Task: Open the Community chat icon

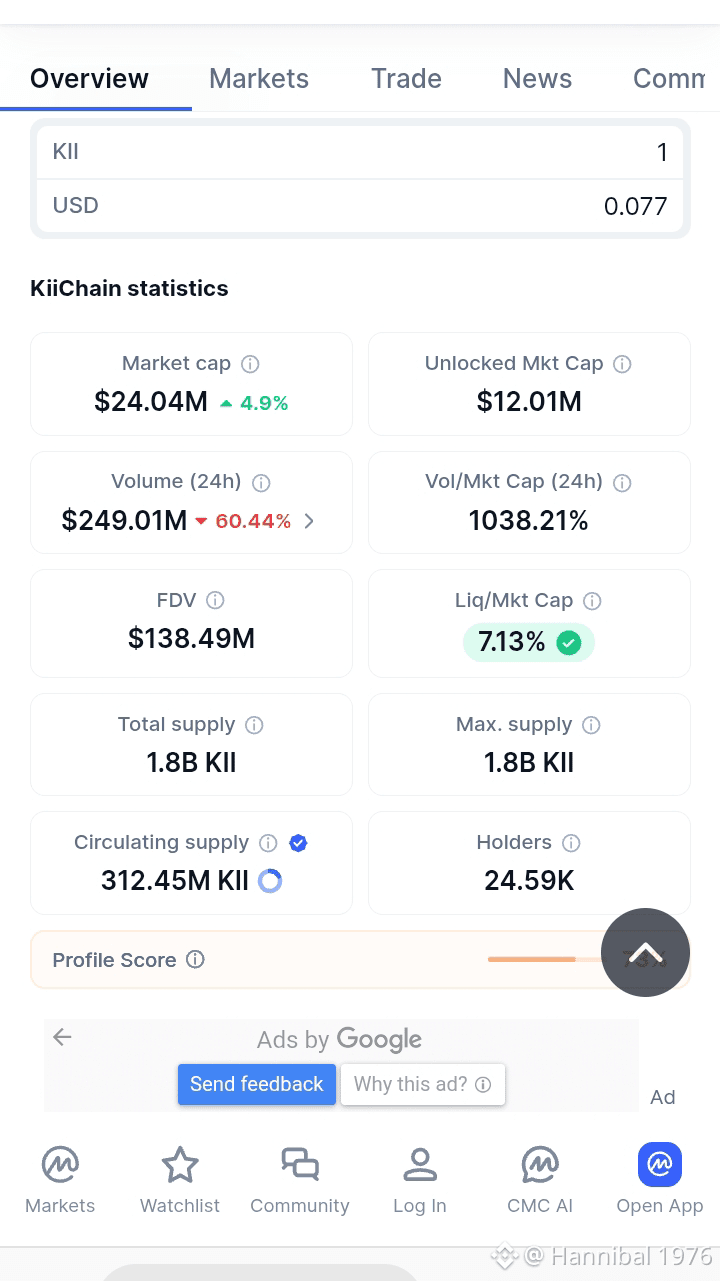Action: (300, 1165)
